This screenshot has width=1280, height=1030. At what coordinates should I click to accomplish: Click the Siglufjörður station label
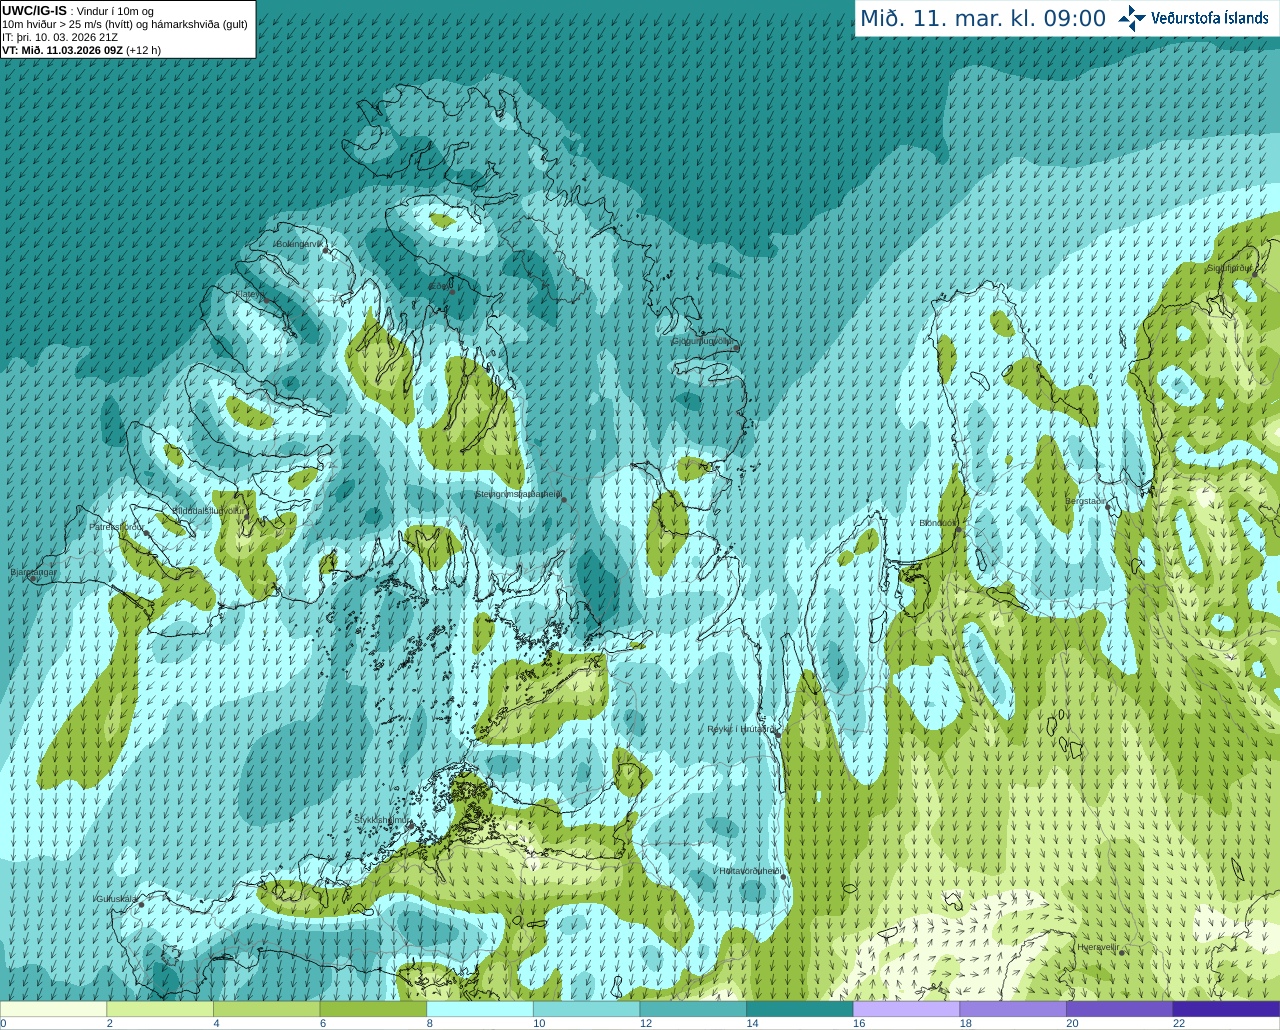click(1230, 268)
